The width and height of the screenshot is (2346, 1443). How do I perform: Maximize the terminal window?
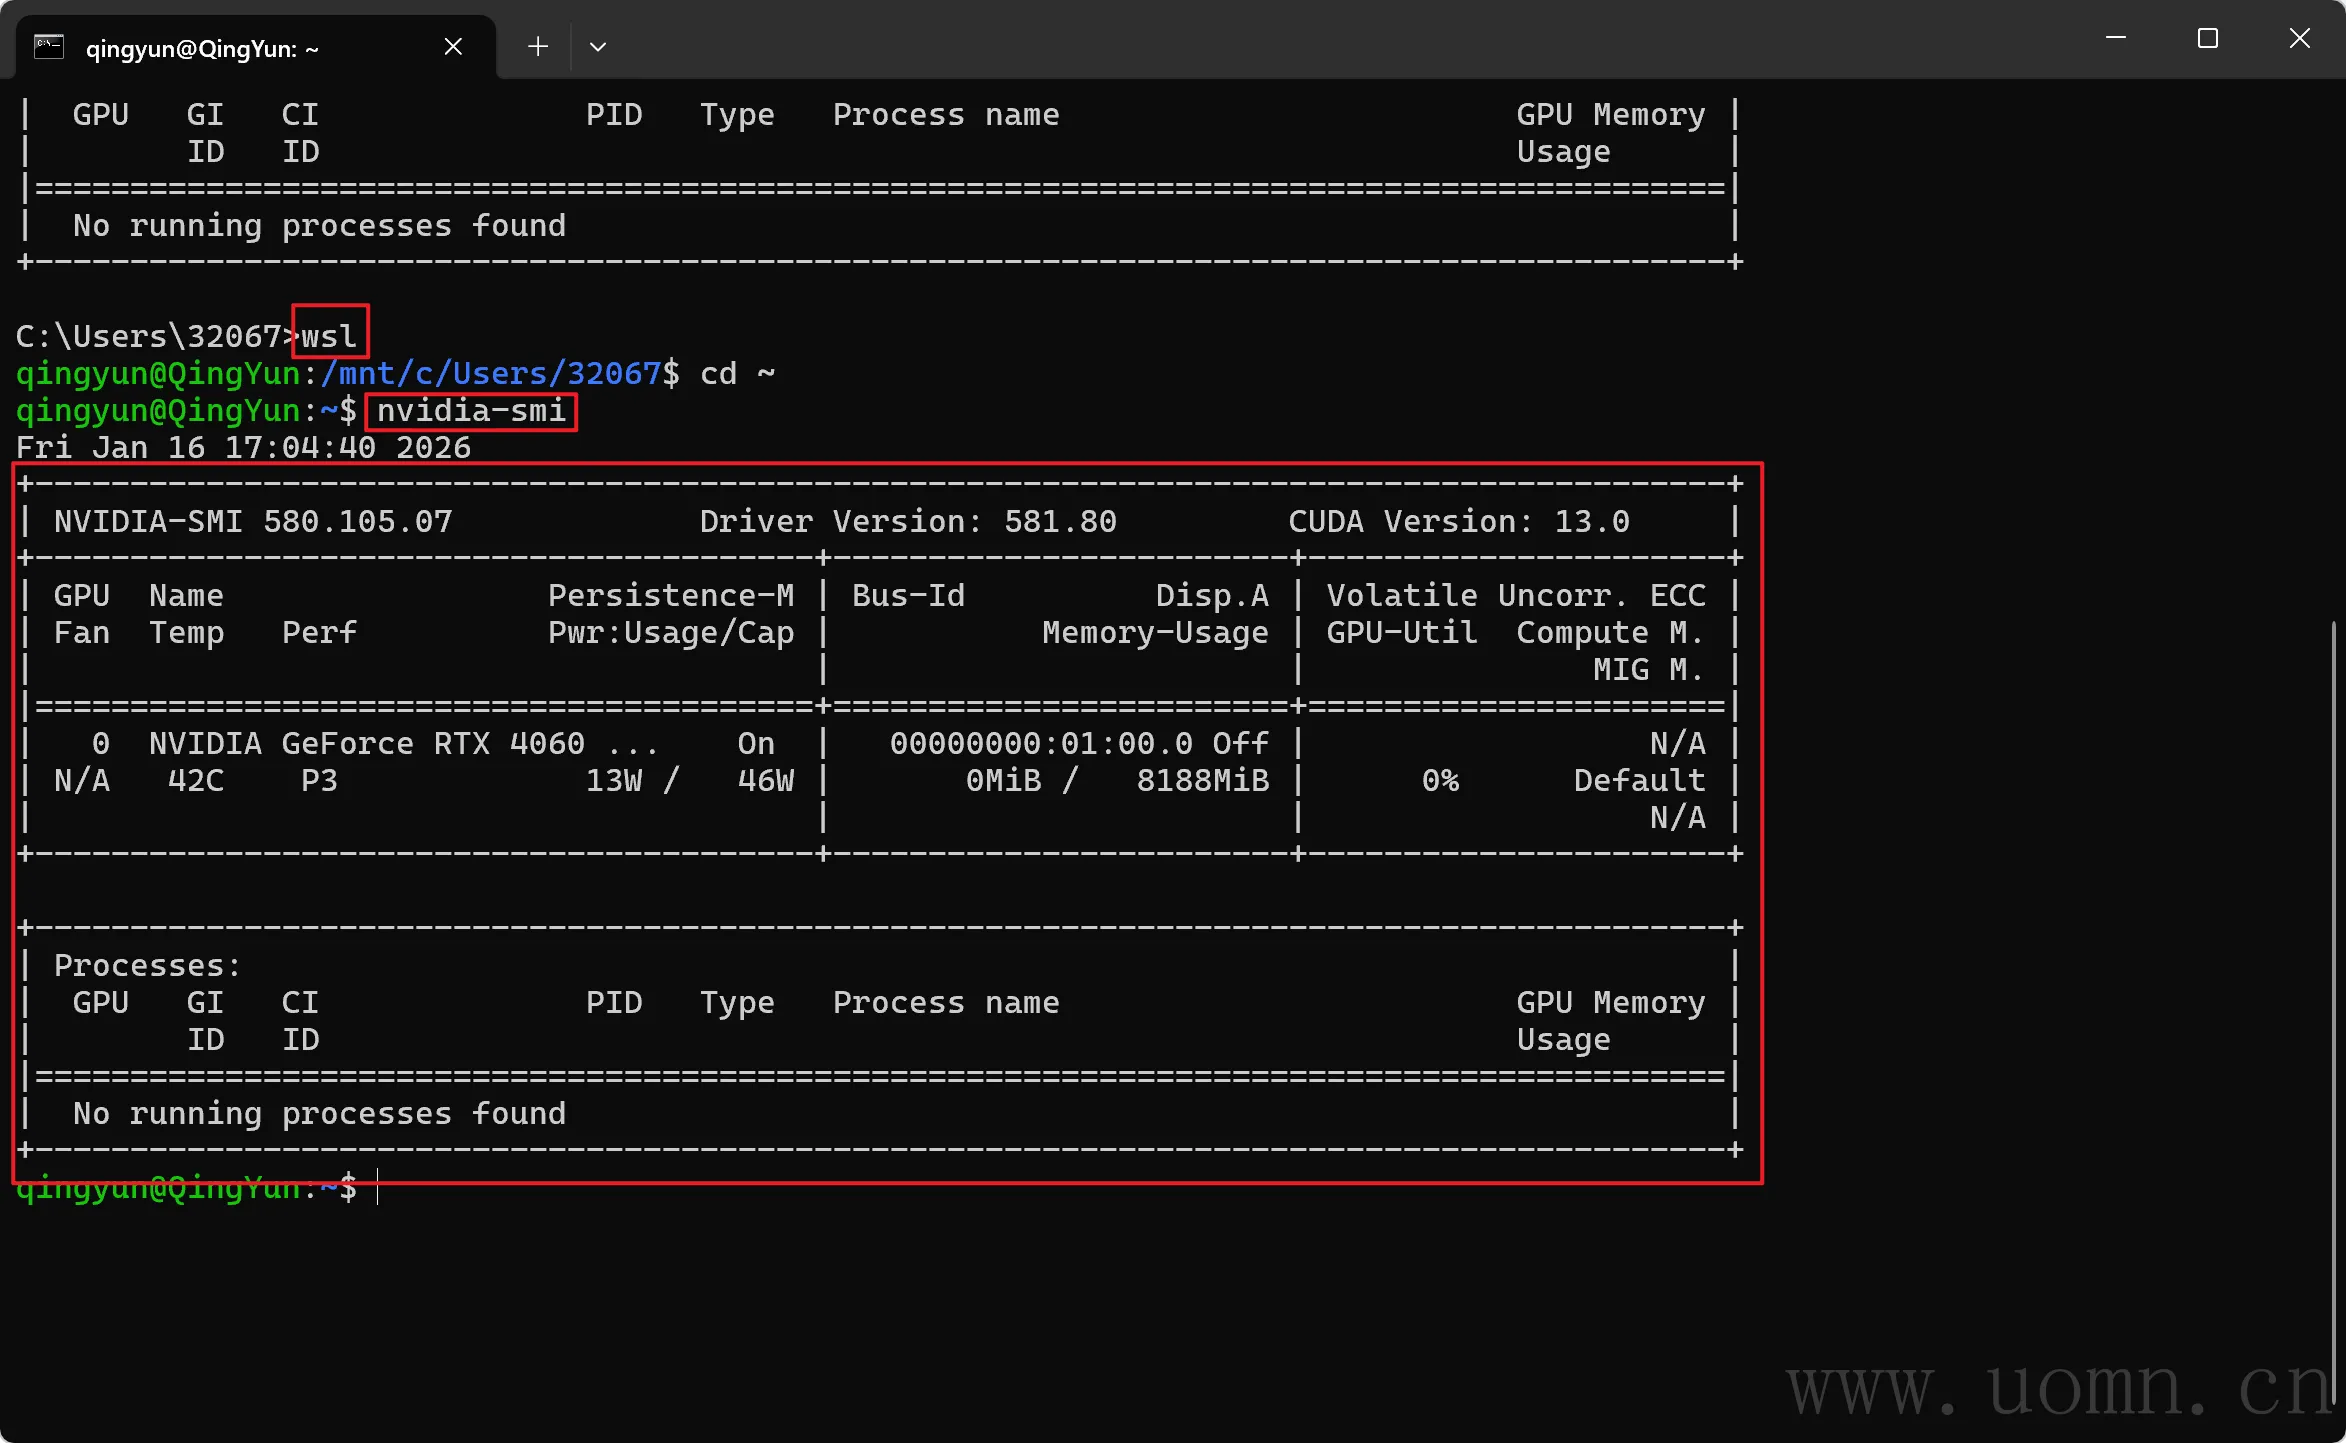2208,39
